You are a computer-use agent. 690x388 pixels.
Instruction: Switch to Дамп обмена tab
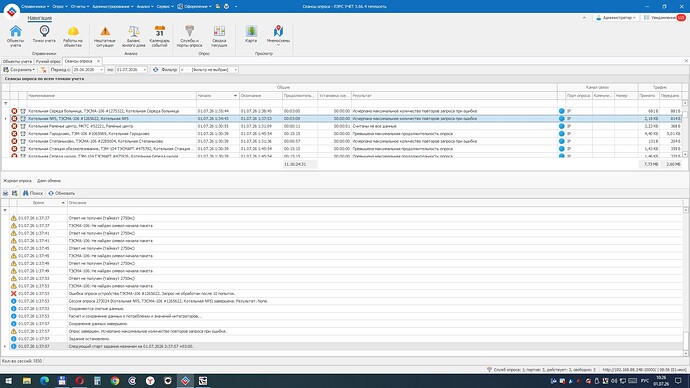[x=49, y=181]
